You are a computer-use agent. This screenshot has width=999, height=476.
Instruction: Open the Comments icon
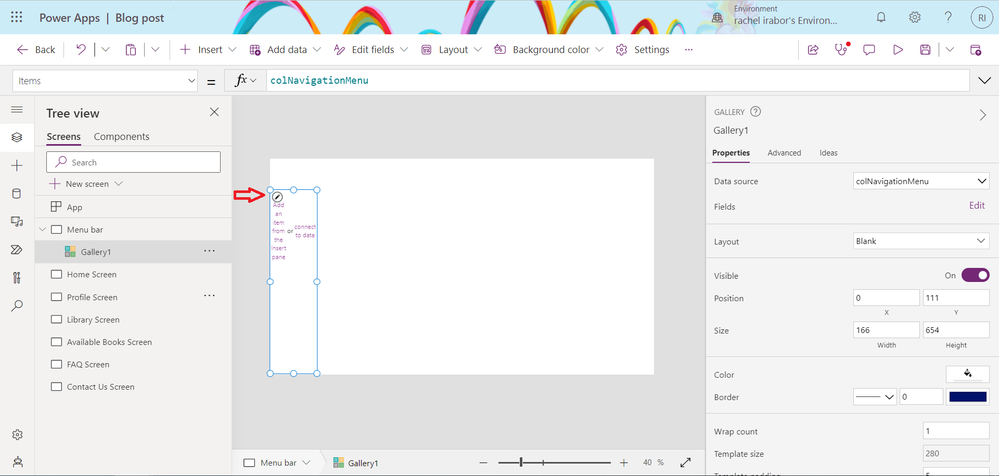[x=869, y=50]
